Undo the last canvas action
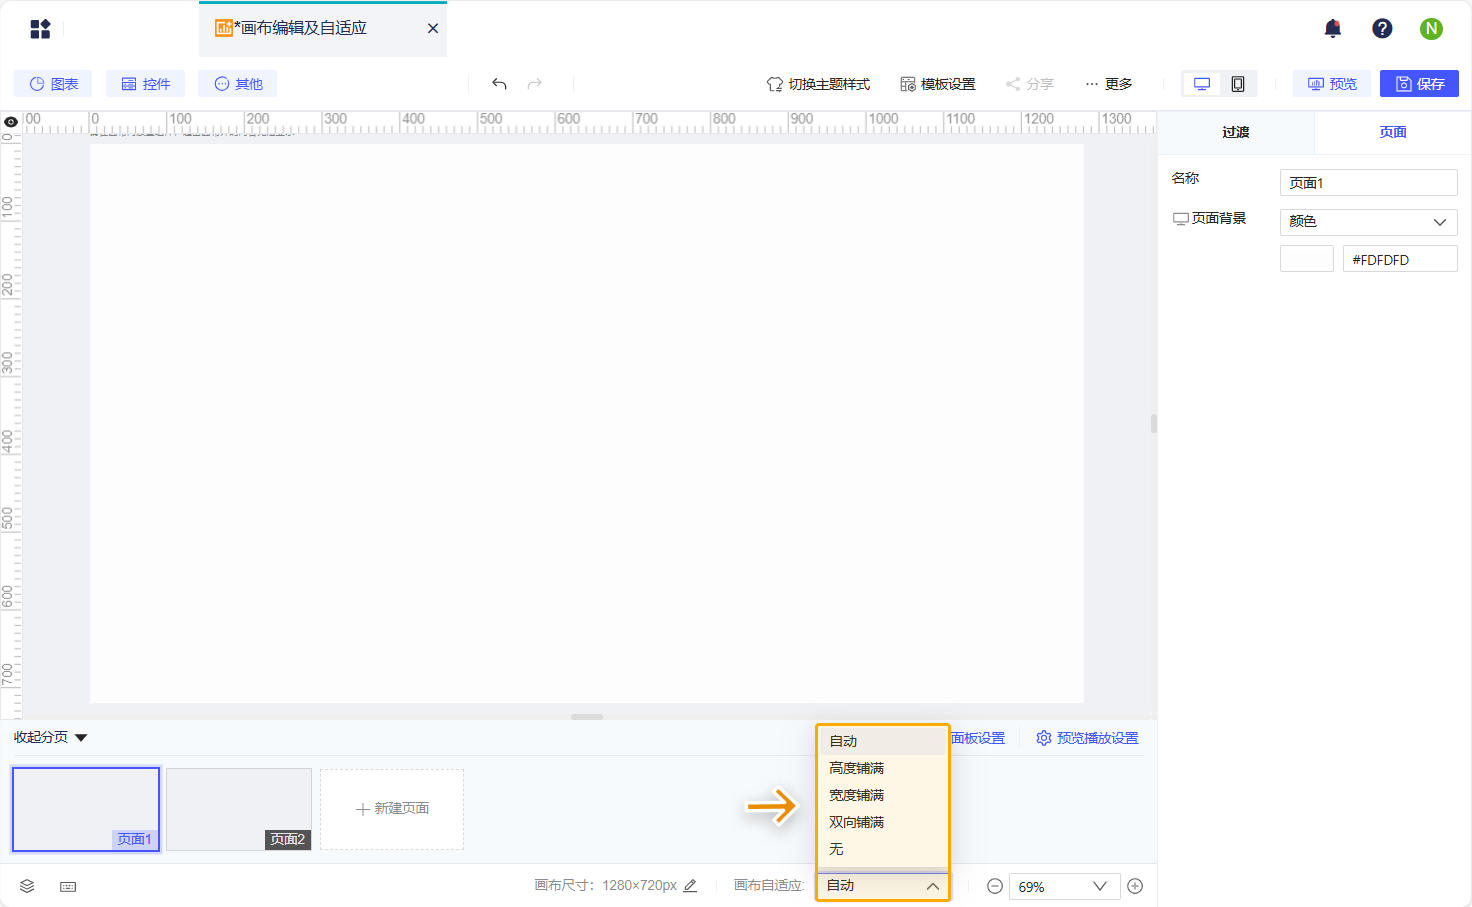 (x=499, y=84)
